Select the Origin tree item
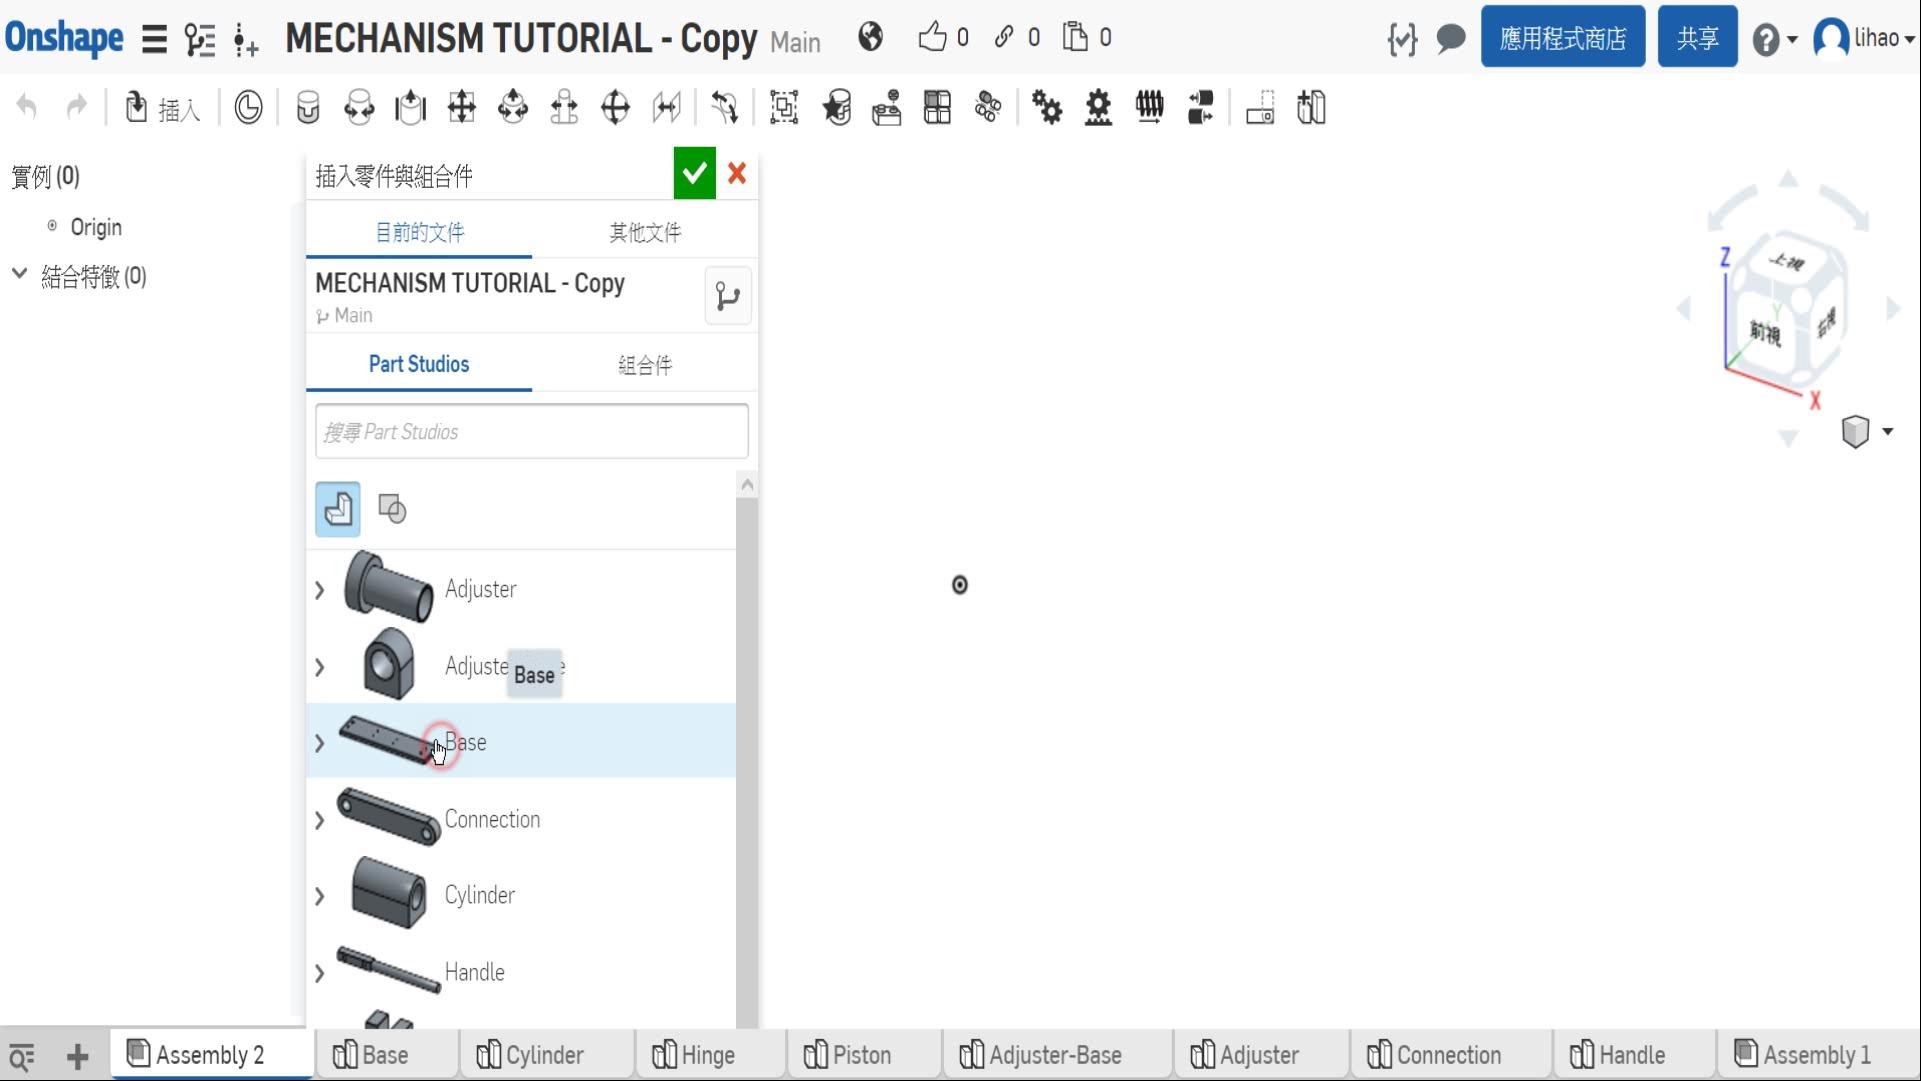 pos(96,227)
